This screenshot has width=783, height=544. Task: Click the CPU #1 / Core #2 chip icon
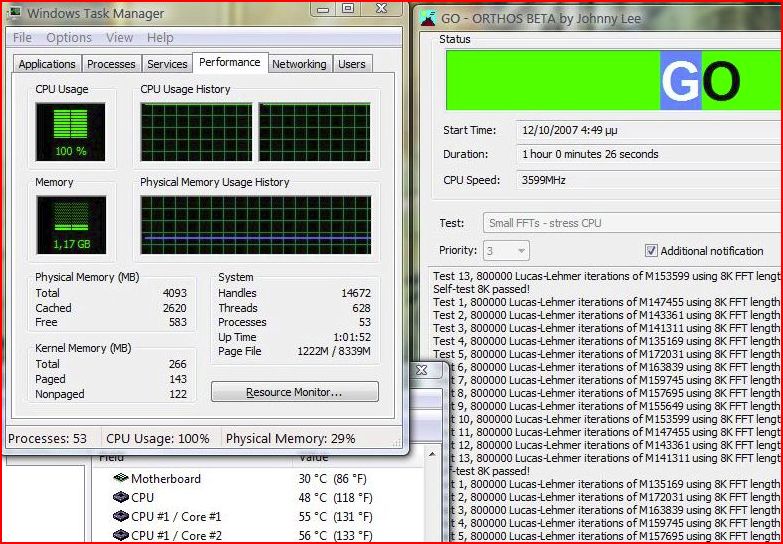coord(121,535)
